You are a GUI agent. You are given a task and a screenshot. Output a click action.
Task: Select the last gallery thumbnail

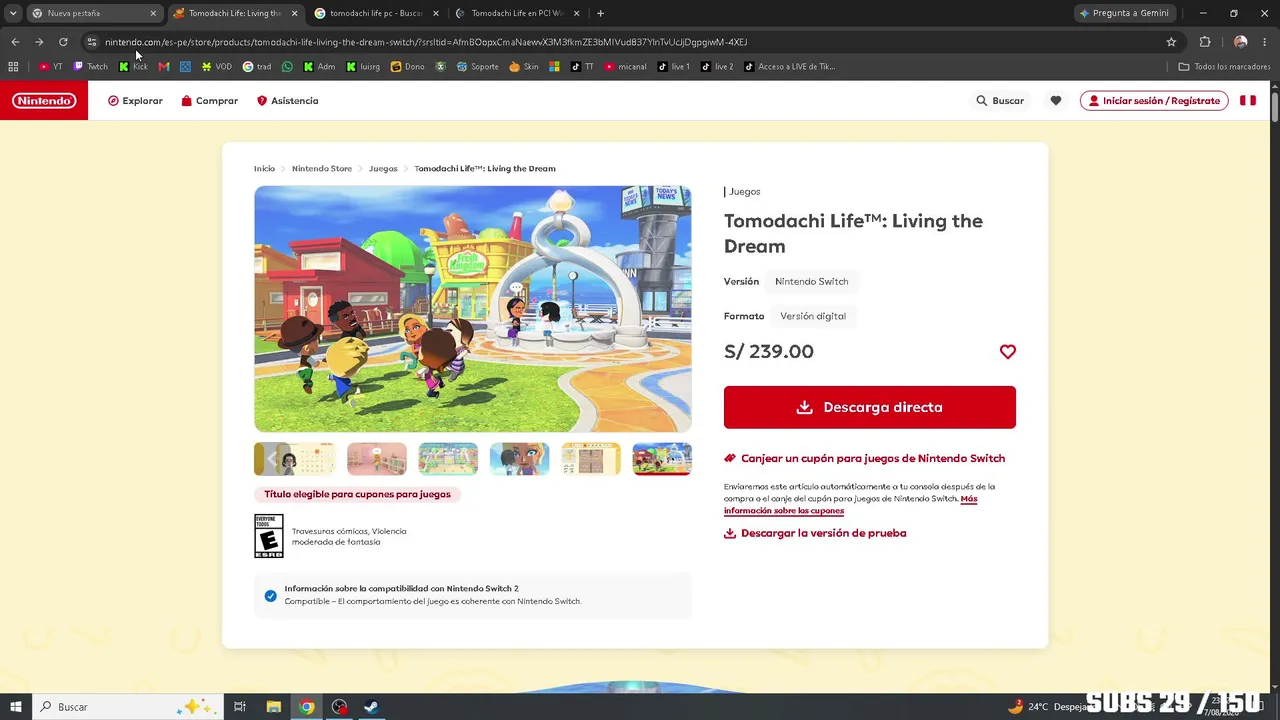pyautogui.click(x=662, y=459)
